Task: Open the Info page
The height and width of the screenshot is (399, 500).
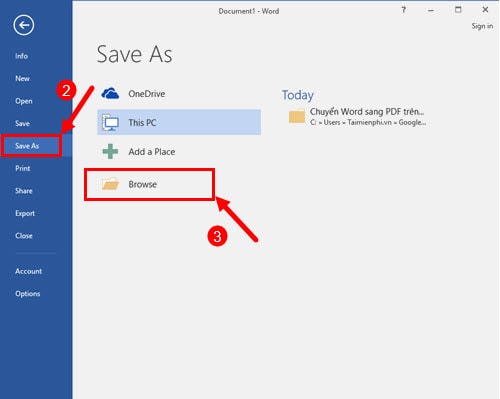Action: click(x=21, y=56)
